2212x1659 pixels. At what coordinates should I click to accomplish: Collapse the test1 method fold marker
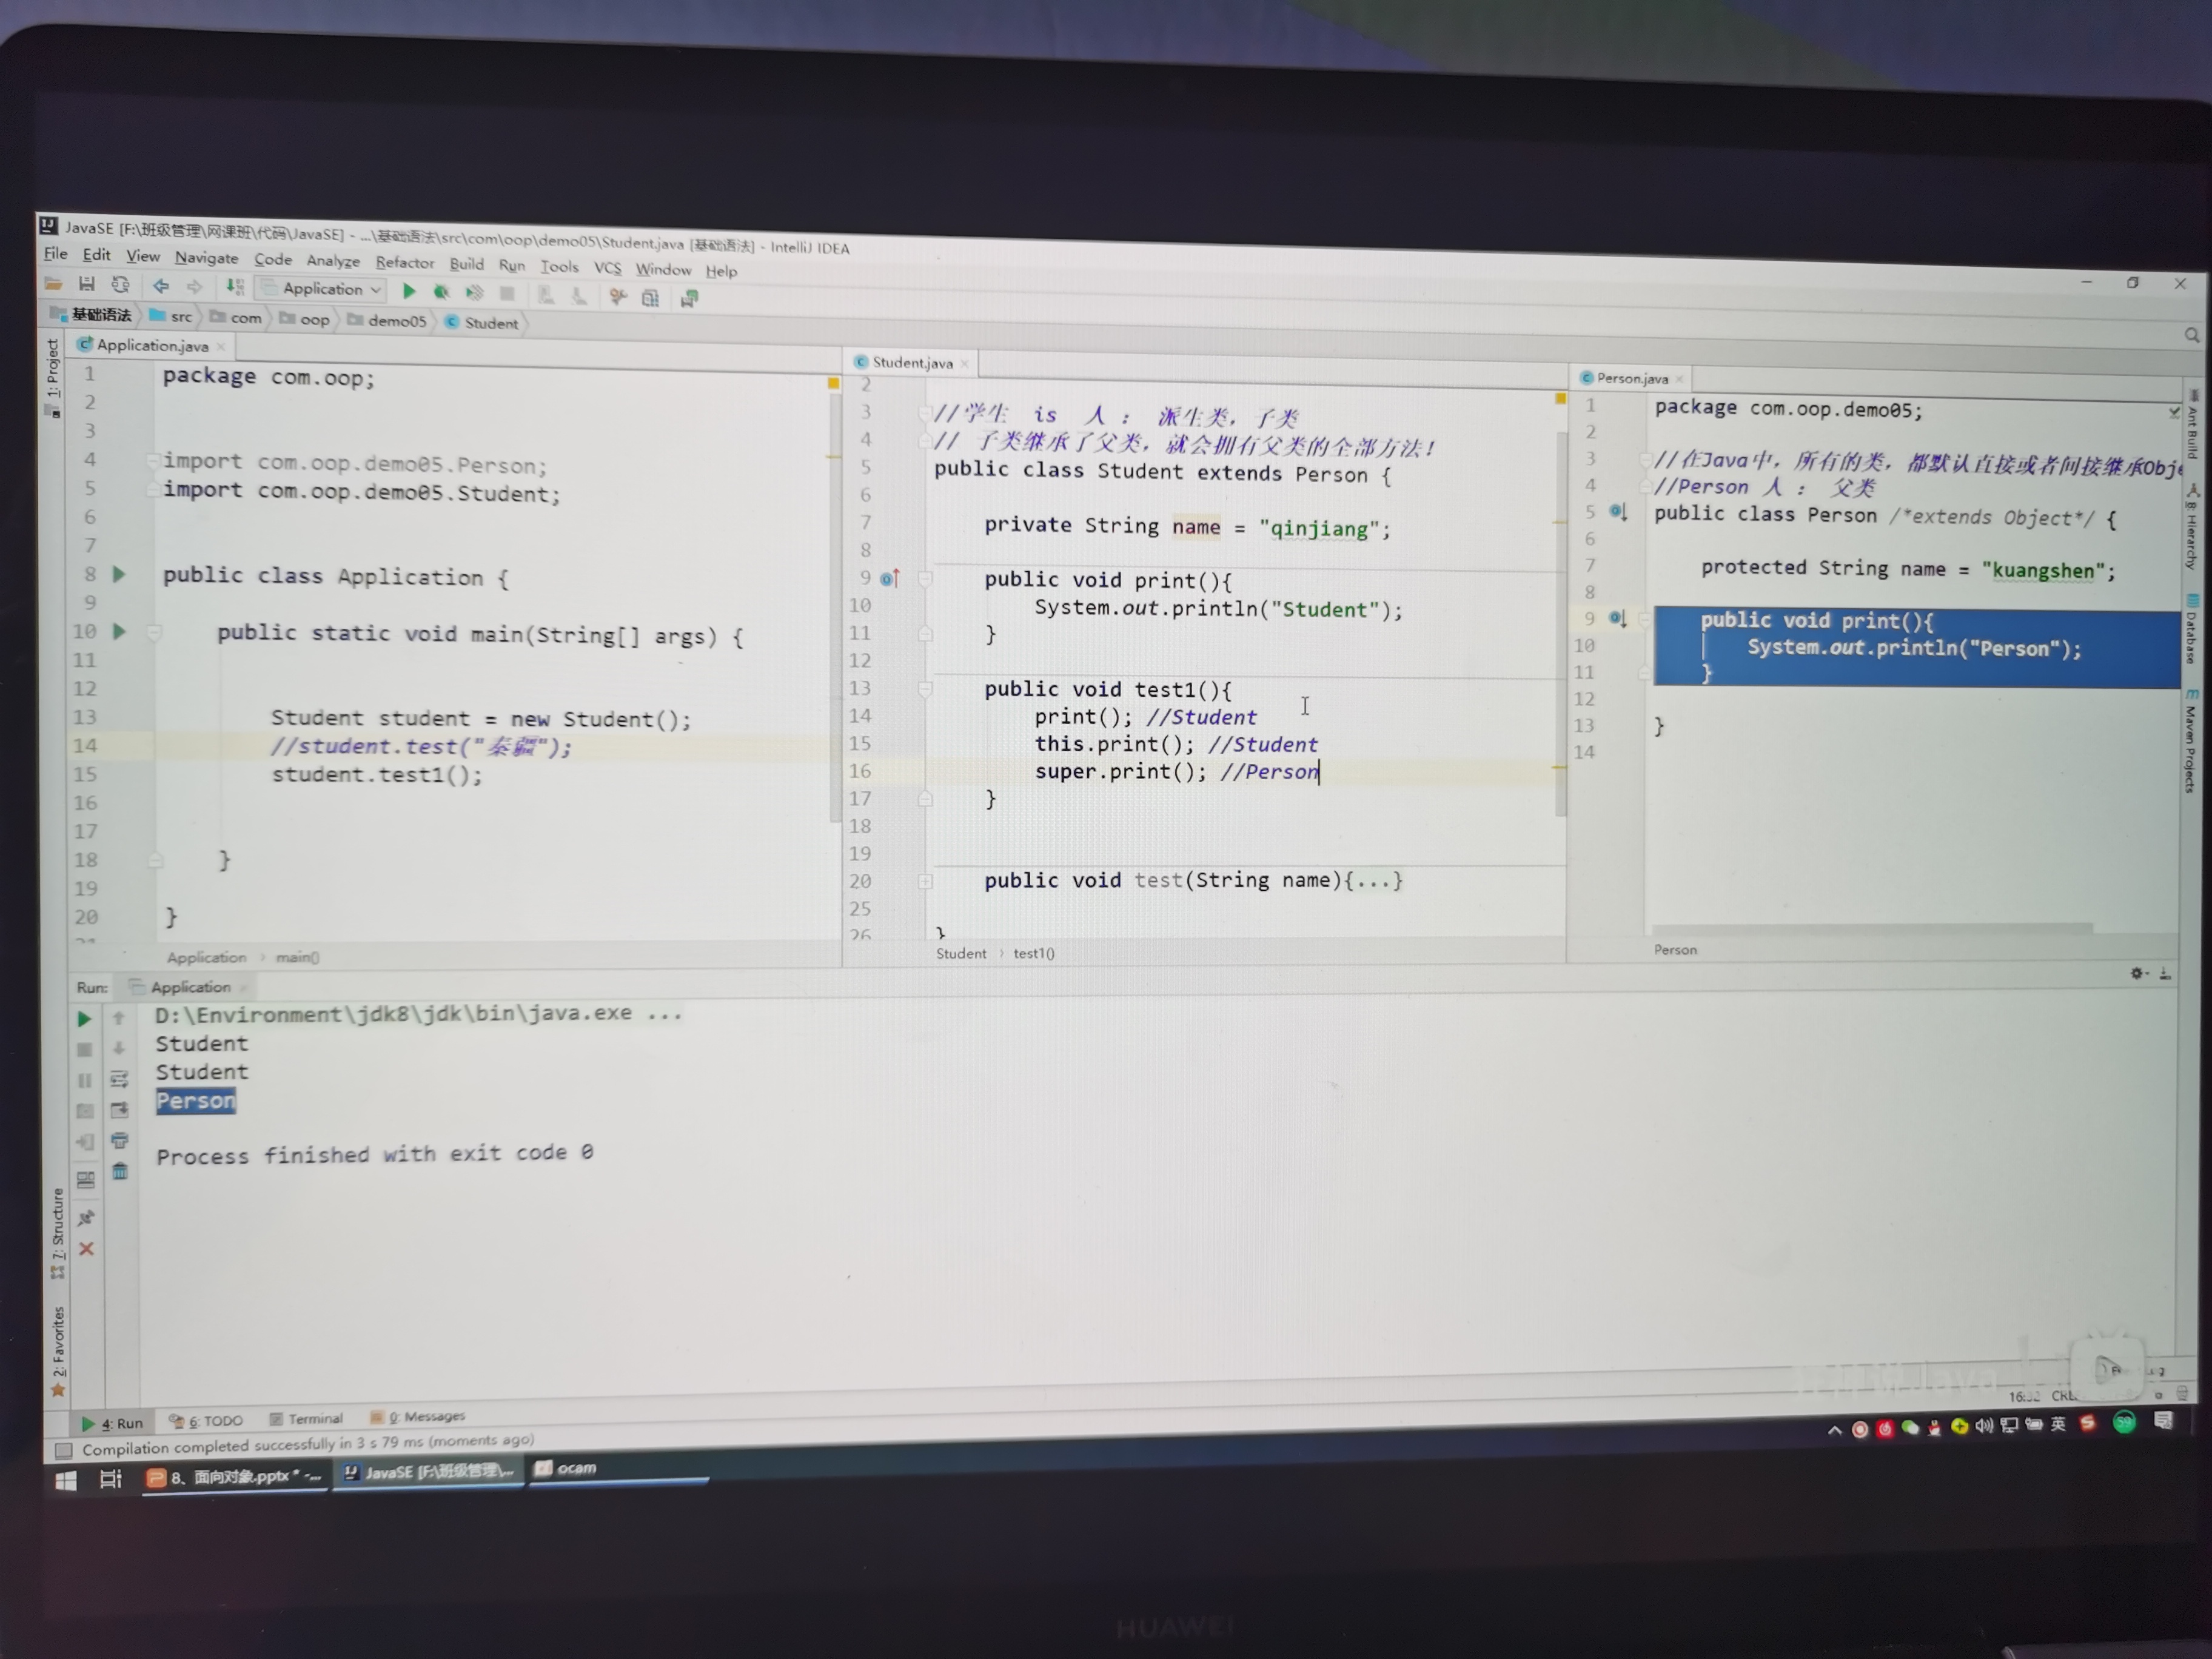click(925, 689)
